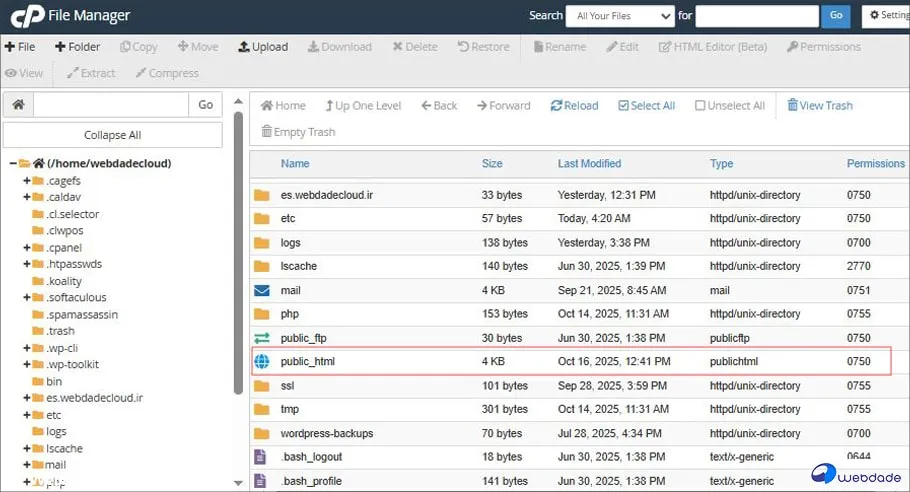The image size is (910, 492).
Task: Click the home icon in path bar
Action: [18, 105]
